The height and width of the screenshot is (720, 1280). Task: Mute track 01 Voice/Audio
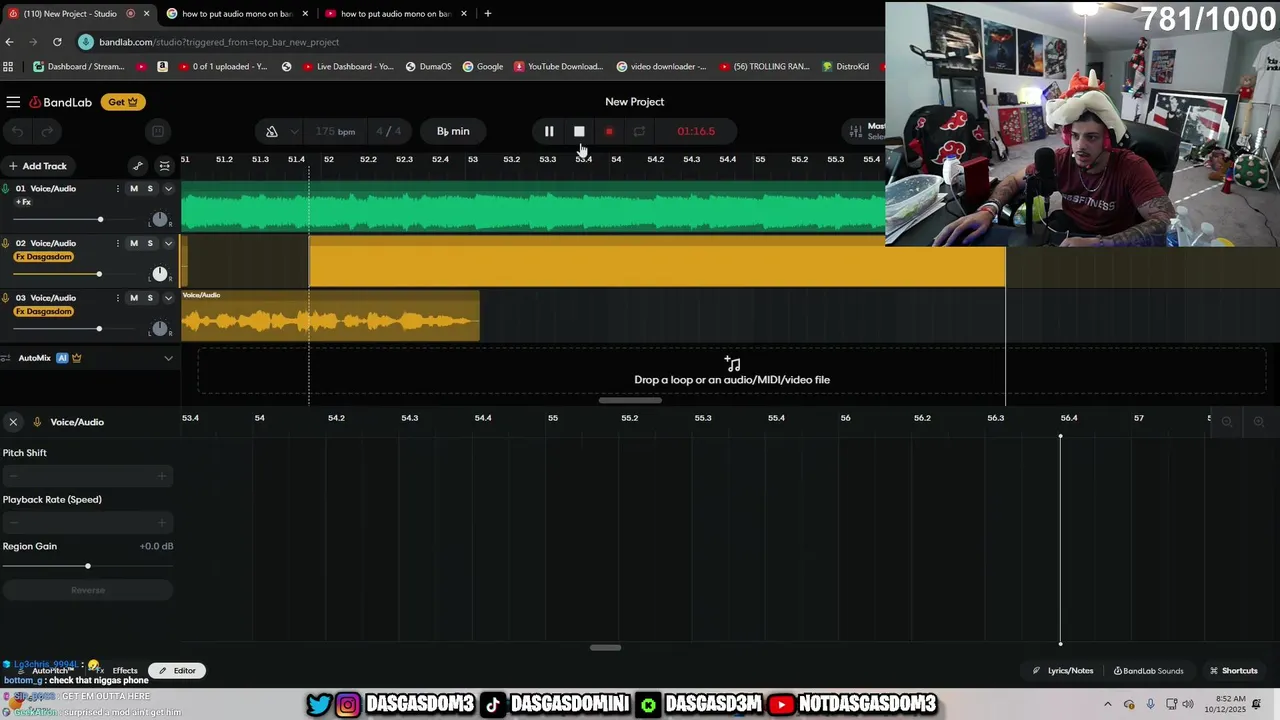point(134,189)
